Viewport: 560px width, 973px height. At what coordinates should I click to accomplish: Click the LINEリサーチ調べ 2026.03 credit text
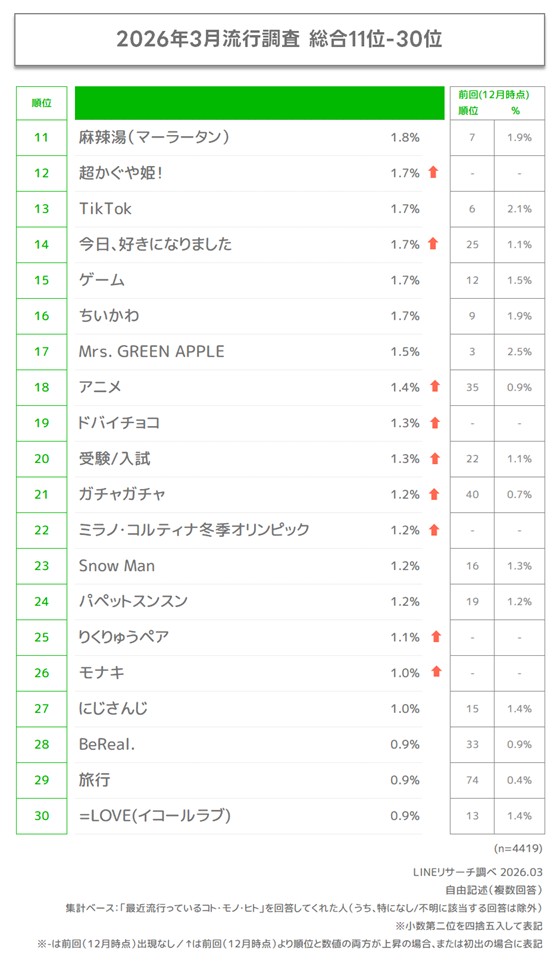coord(477,872)
